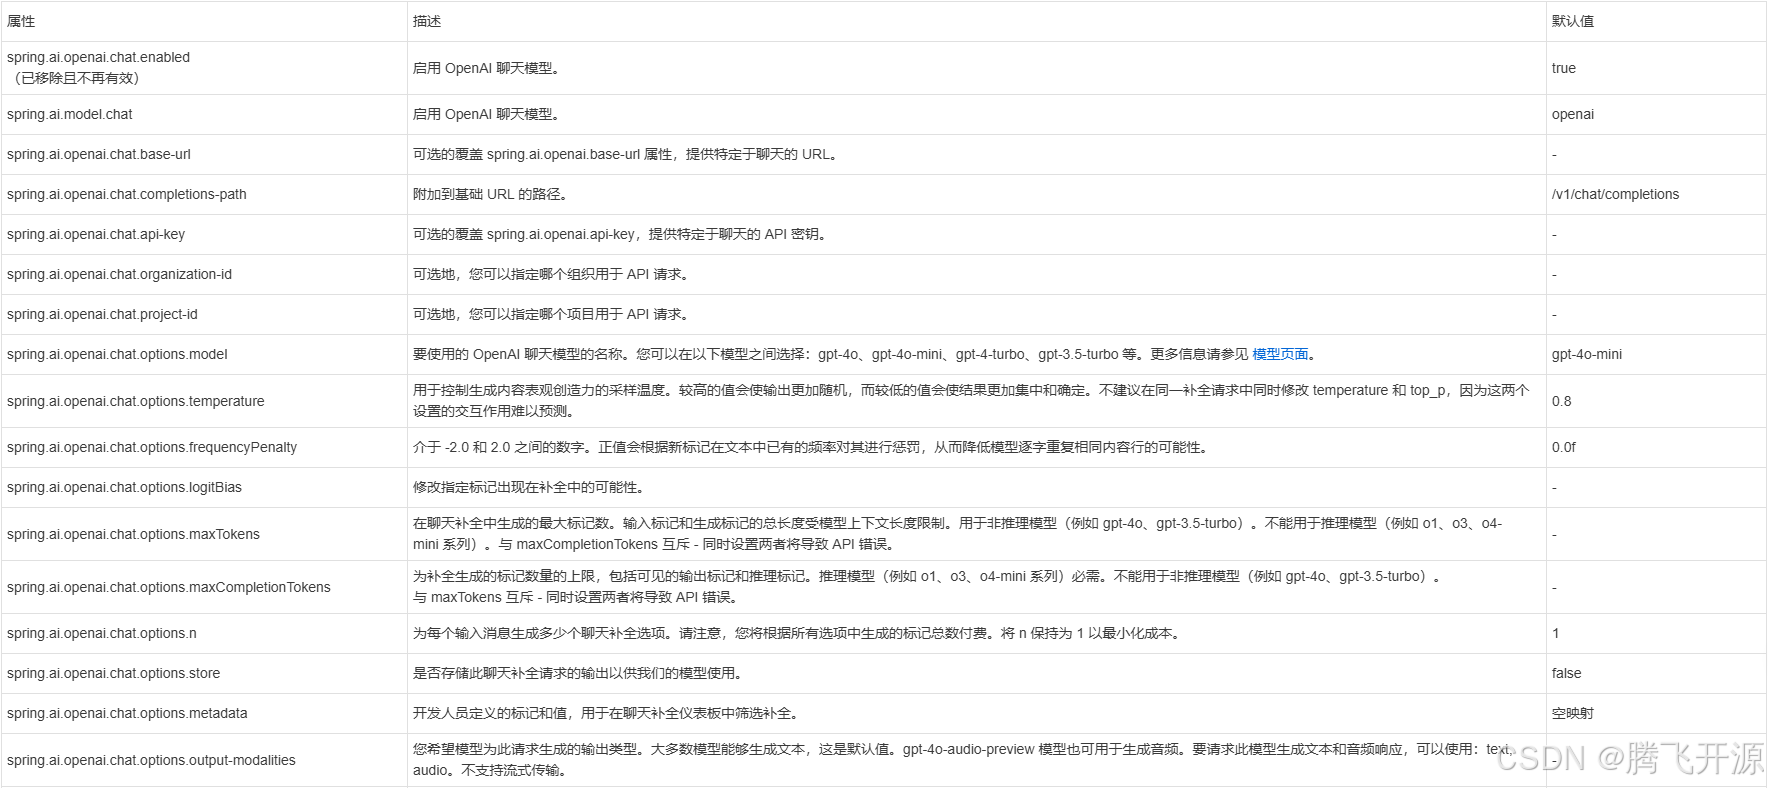Click description 修改指定标记出现在补全中的可能性

(529, 487)
